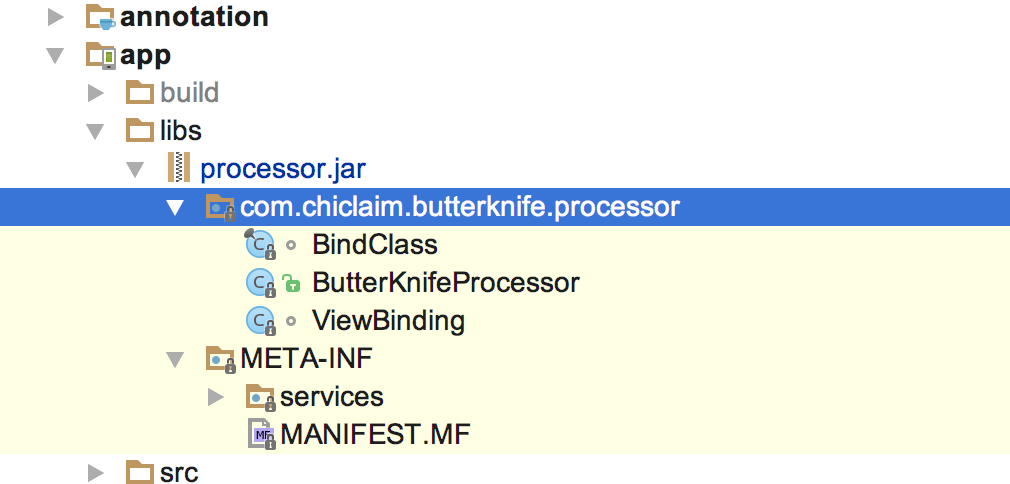The height and width of the screenshot is (484, 1010).
Task: Collapse the processor.jar node
Action: click(x=135, y=169)
